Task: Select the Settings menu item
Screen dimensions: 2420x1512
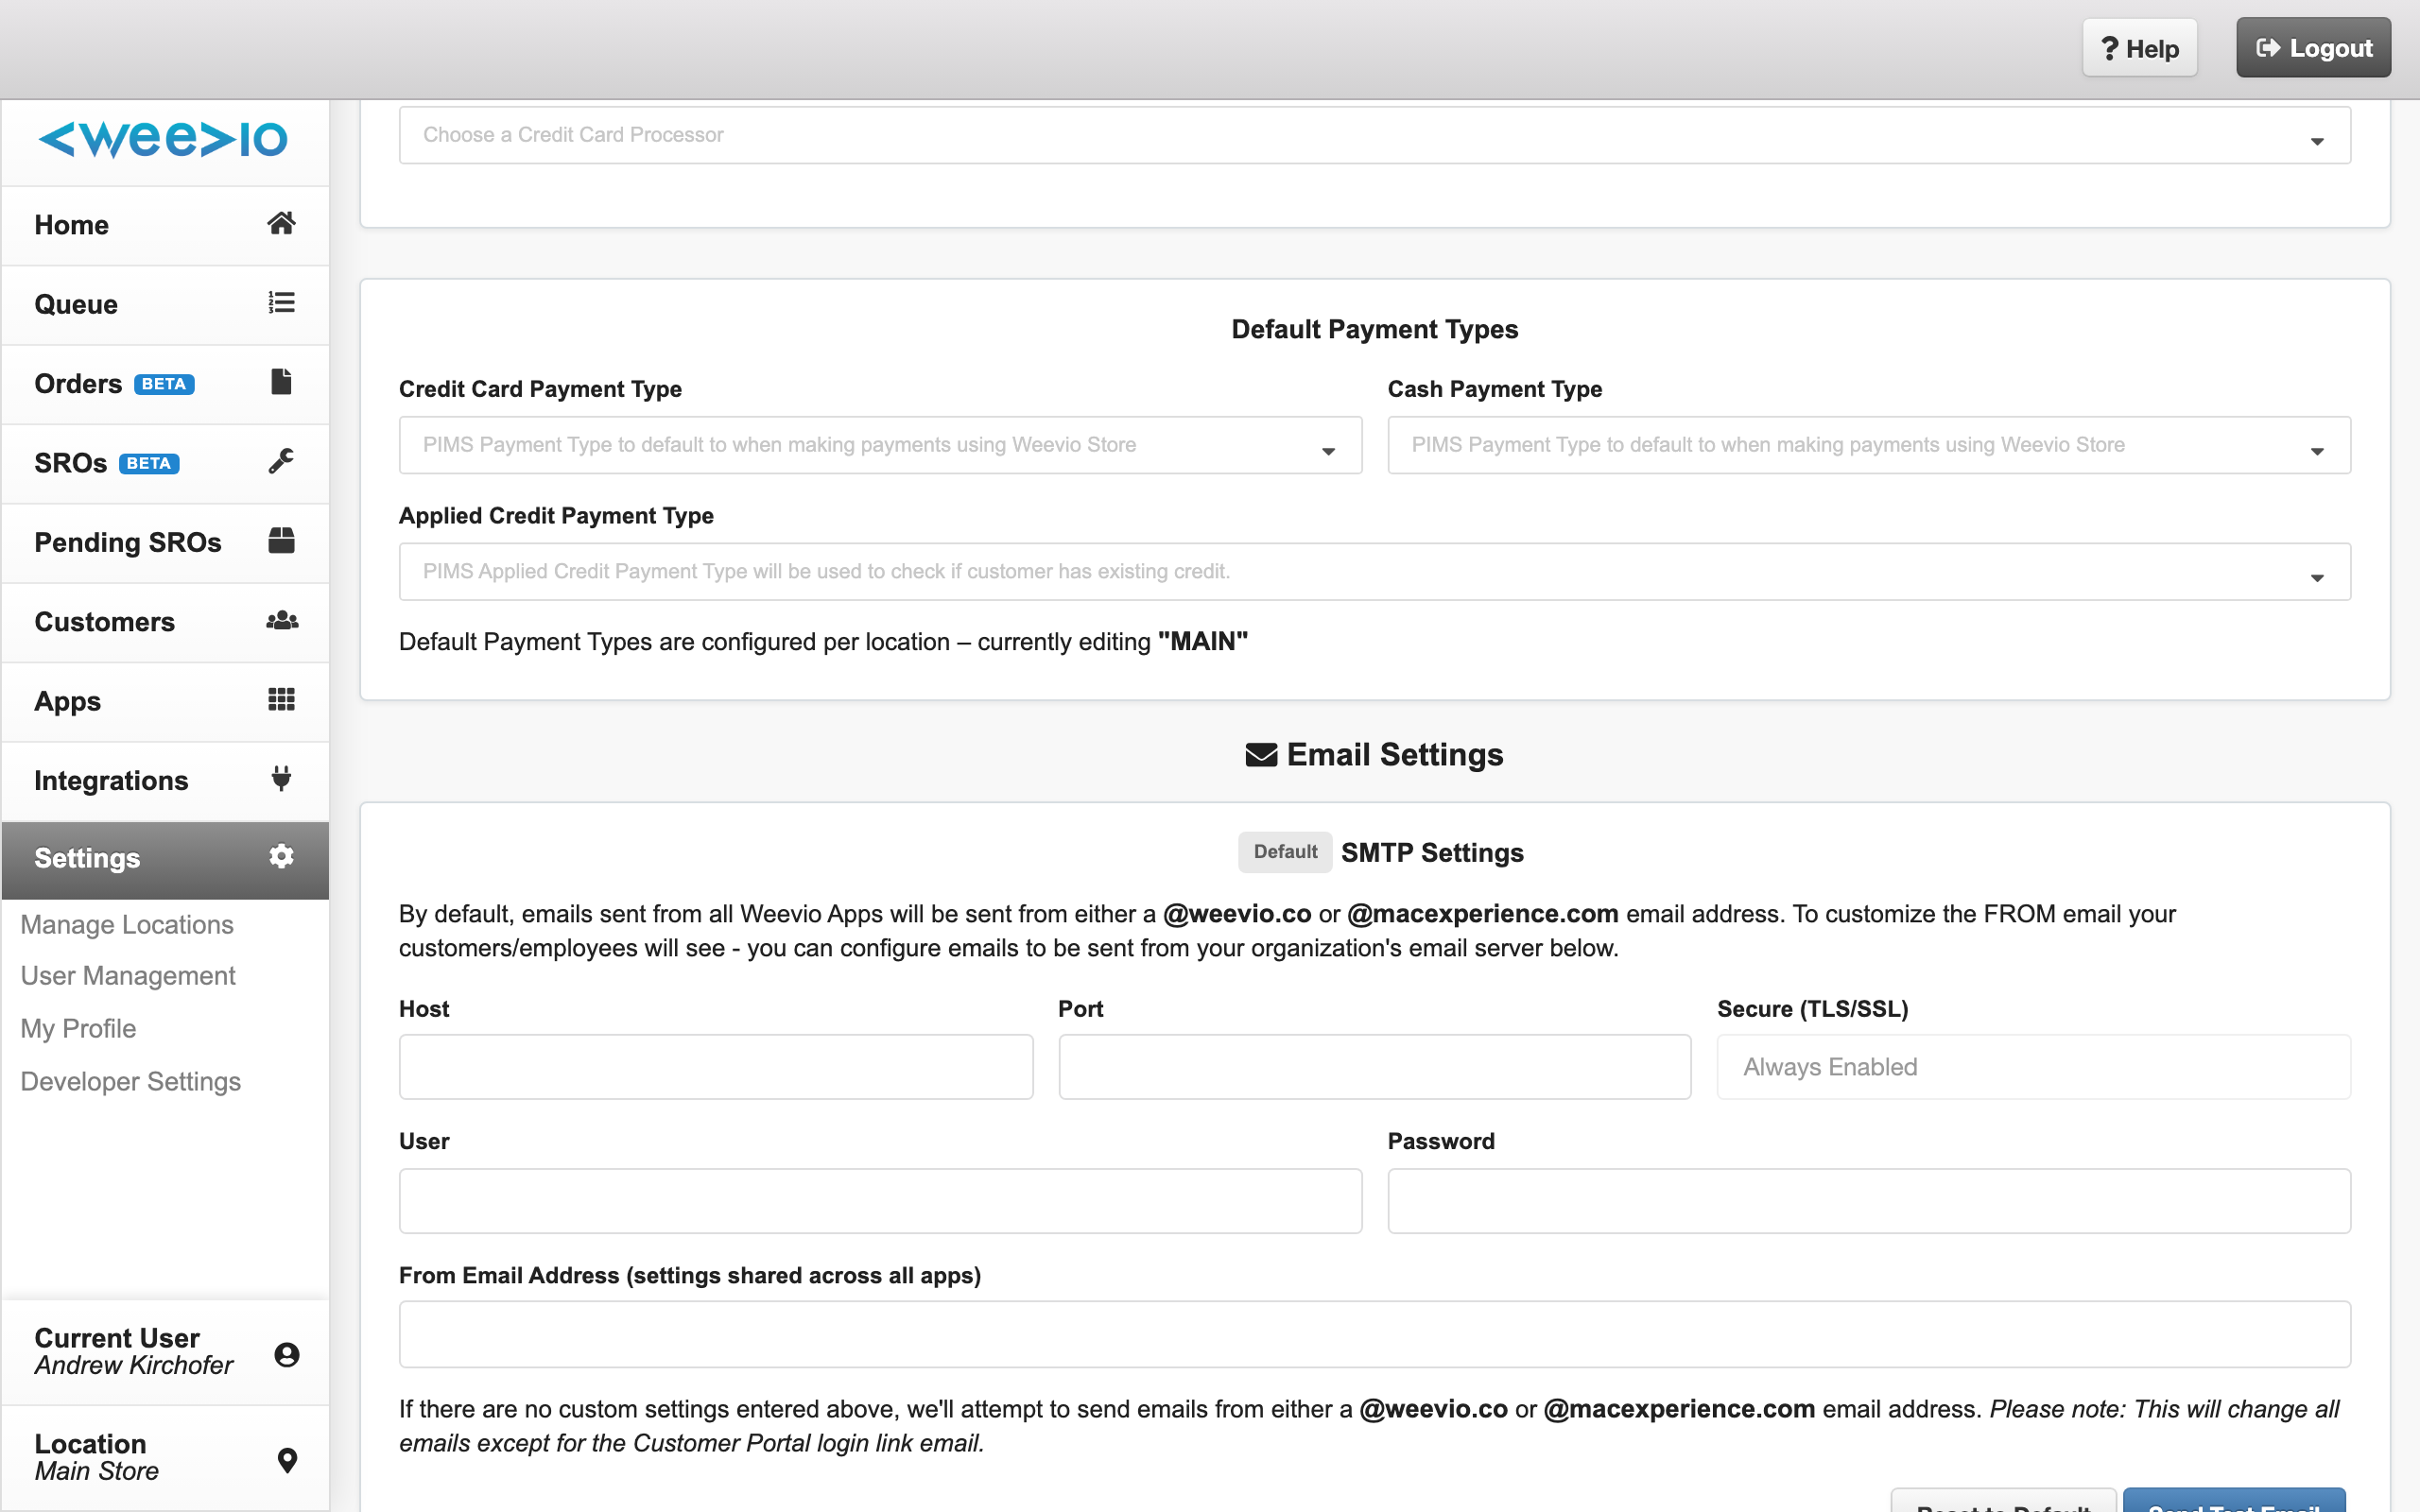Action: pos(165,859)
